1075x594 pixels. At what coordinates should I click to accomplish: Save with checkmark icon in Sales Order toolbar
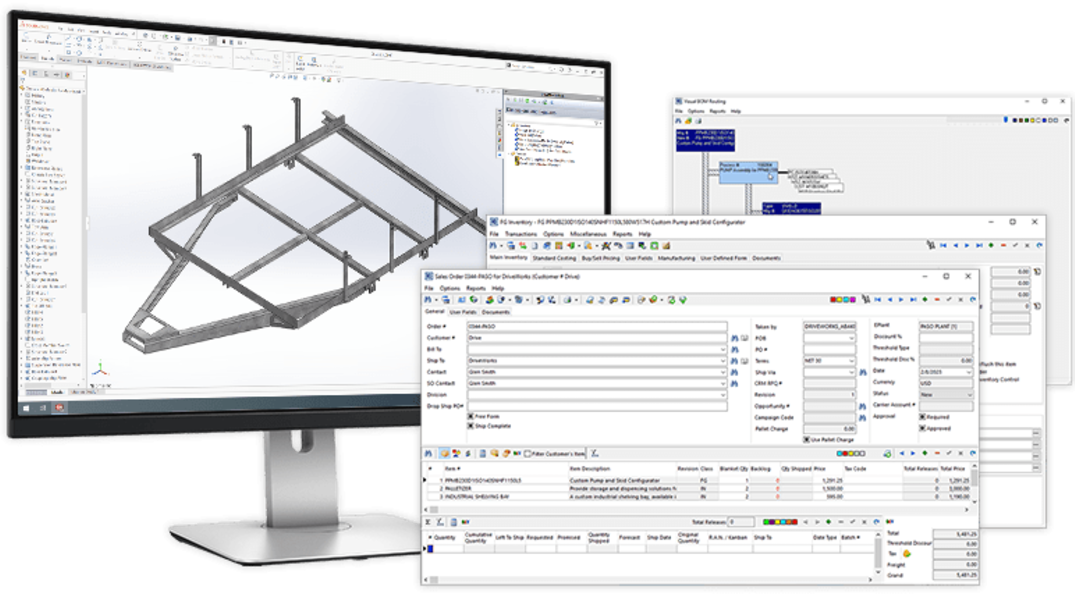tap(949, 300)
